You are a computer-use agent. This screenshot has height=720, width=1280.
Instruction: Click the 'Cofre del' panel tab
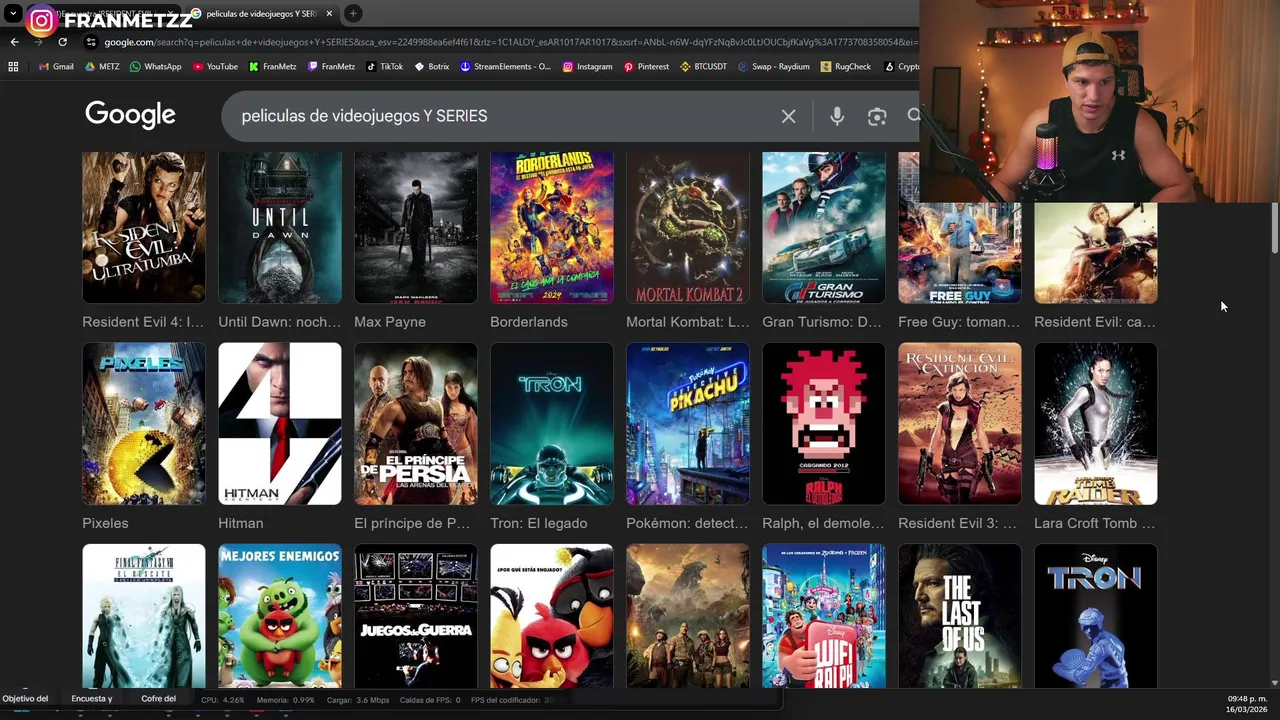pyautogui.click(x=158, y=699)
